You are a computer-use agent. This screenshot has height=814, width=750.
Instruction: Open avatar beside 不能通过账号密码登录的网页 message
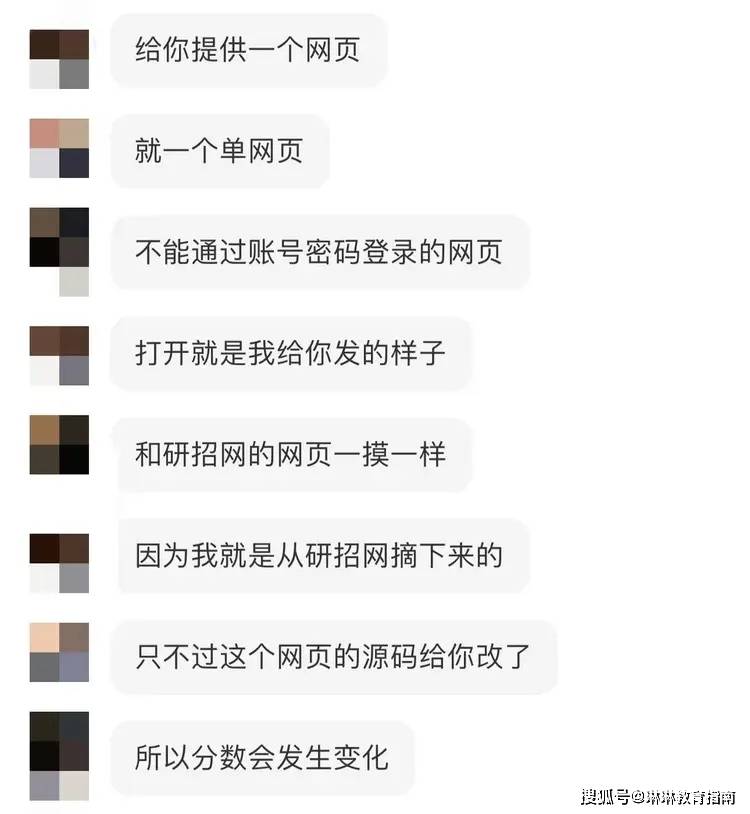tap(59, 252)
